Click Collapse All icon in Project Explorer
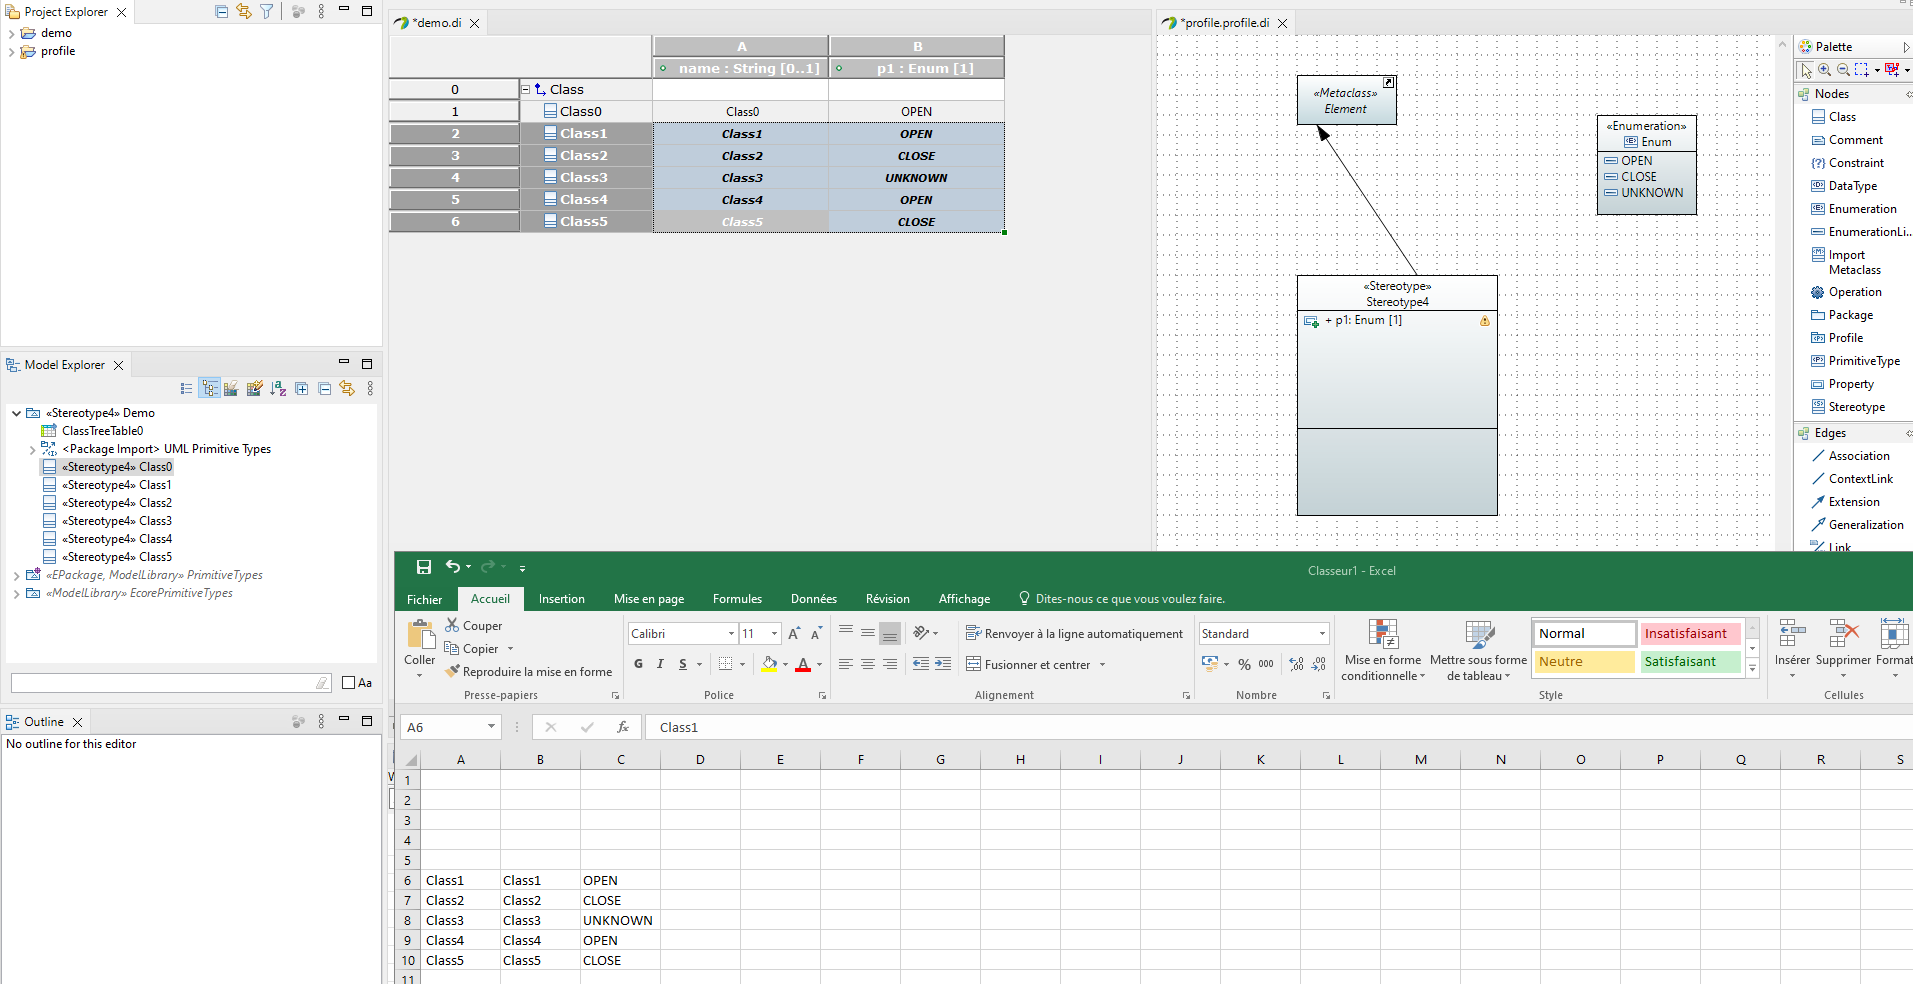 pos(222,11)
